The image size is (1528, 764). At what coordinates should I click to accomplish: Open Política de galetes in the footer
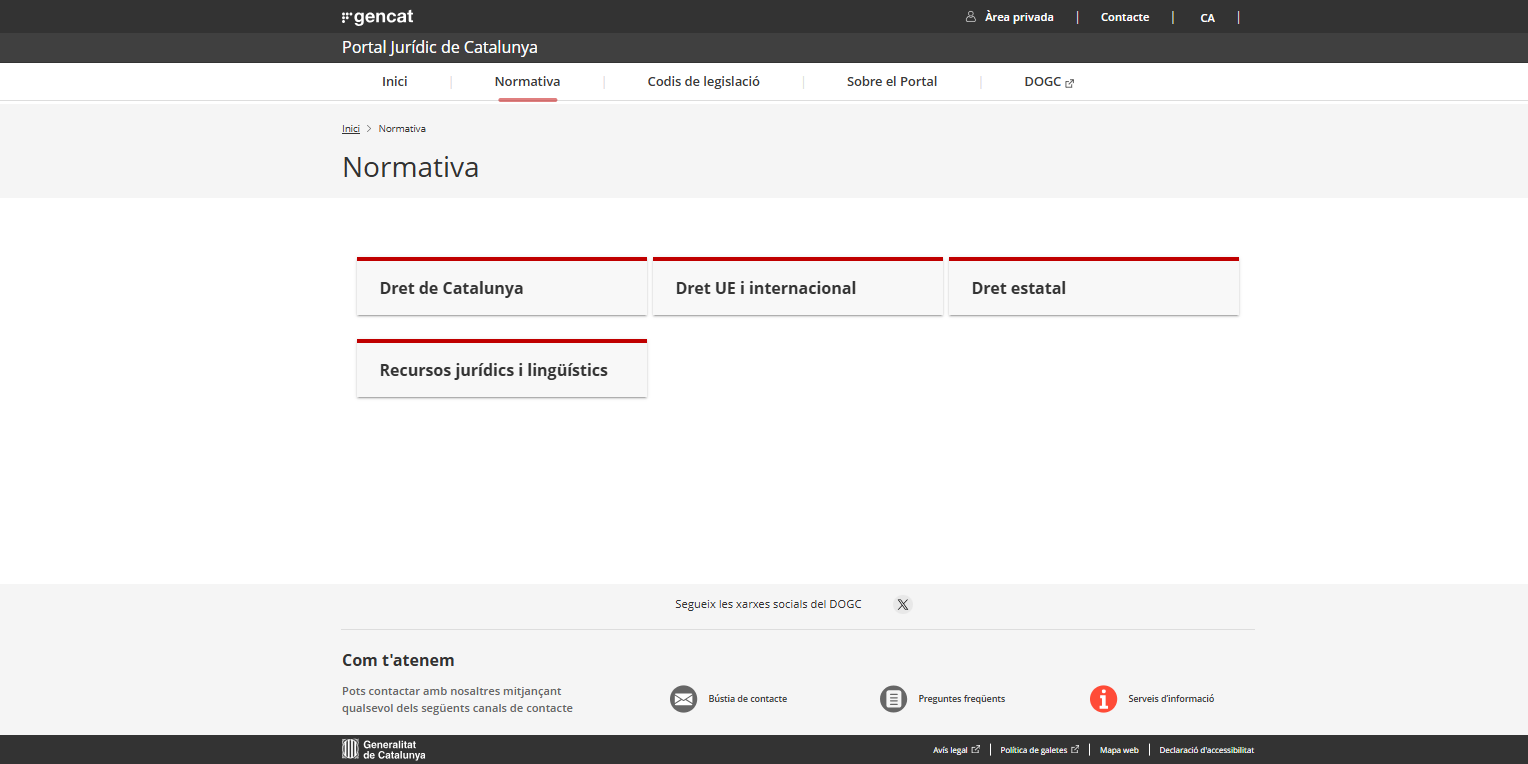1035,749
